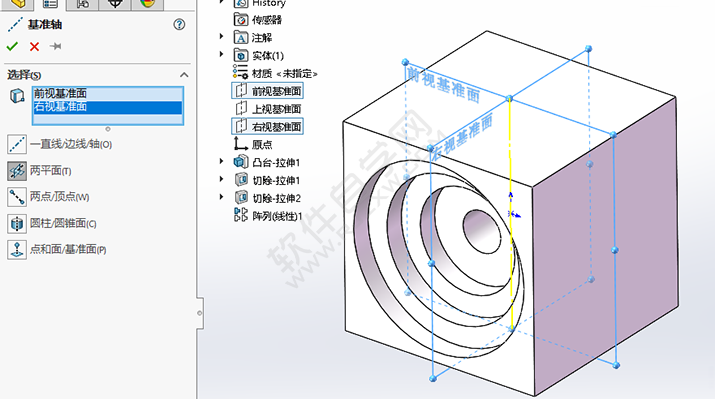
Task: Click the 材质 material icon
Action: 240,72
